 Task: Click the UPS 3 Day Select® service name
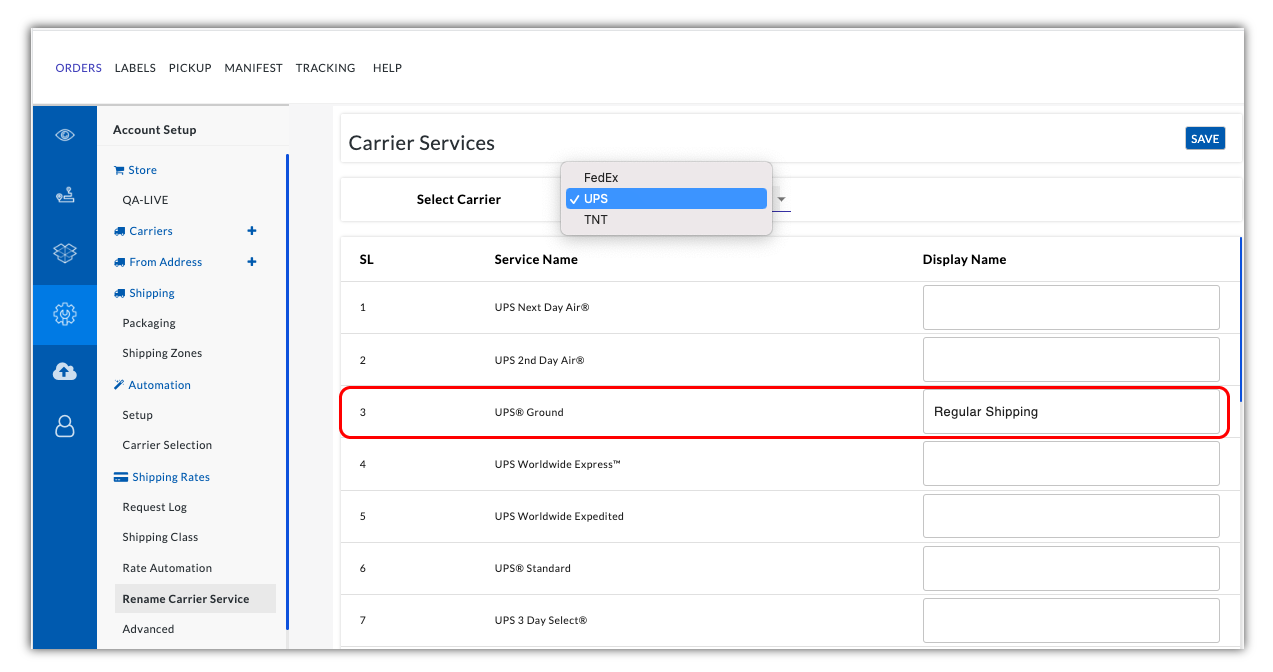541,620
